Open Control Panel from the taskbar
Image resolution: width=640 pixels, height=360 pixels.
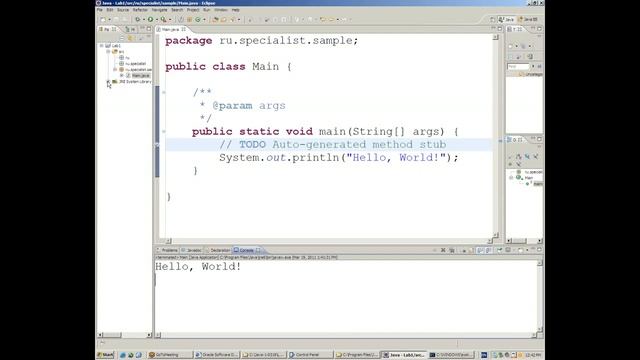(x=310, y=355)
